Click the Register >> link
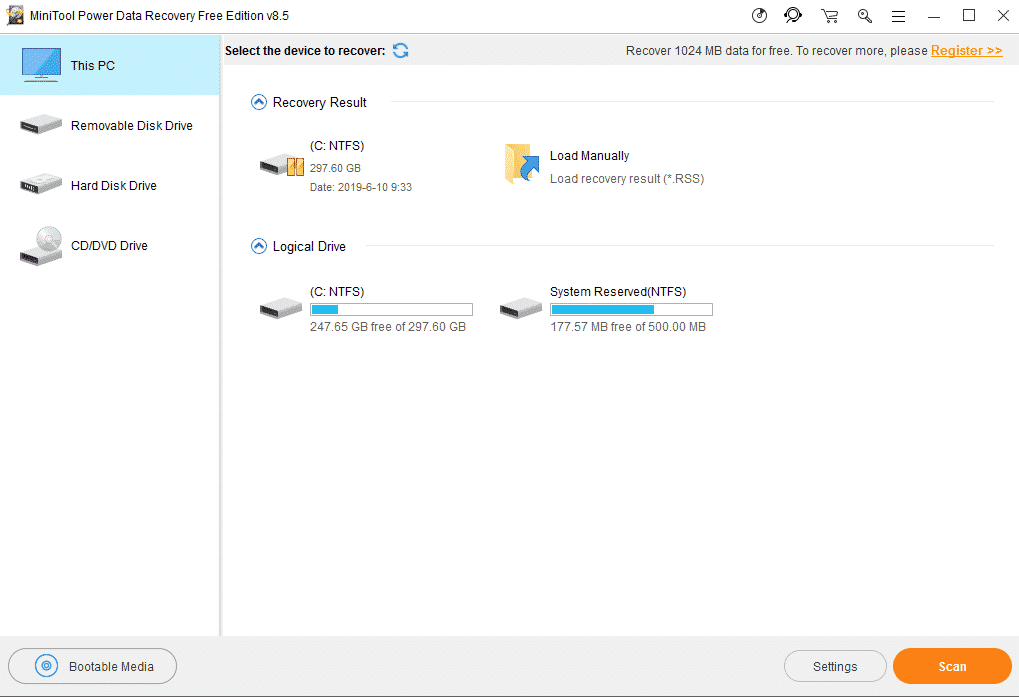The image size is (1019, 697). coord(965,50)
